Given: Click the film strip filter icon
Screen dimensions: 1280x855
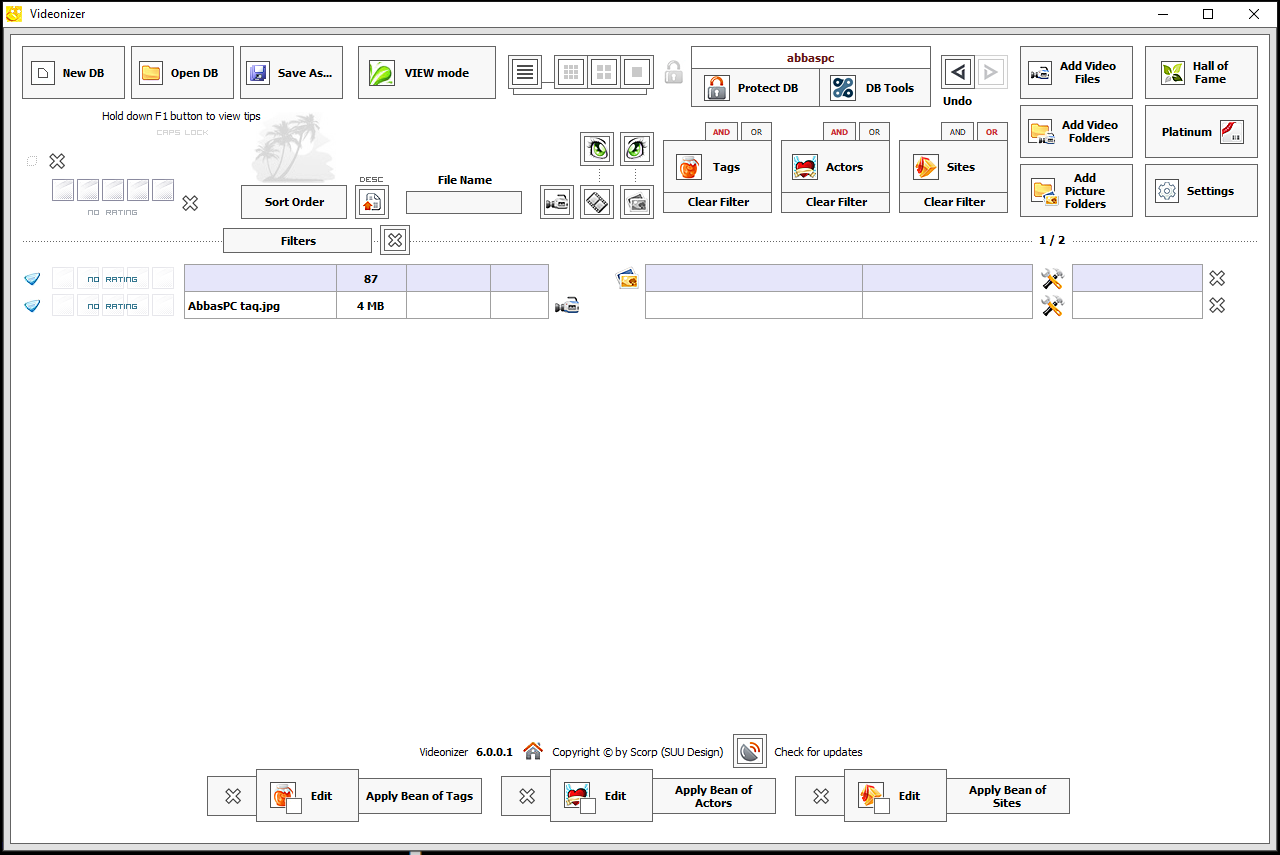Looking at the screenshot, I should point(597,202).
